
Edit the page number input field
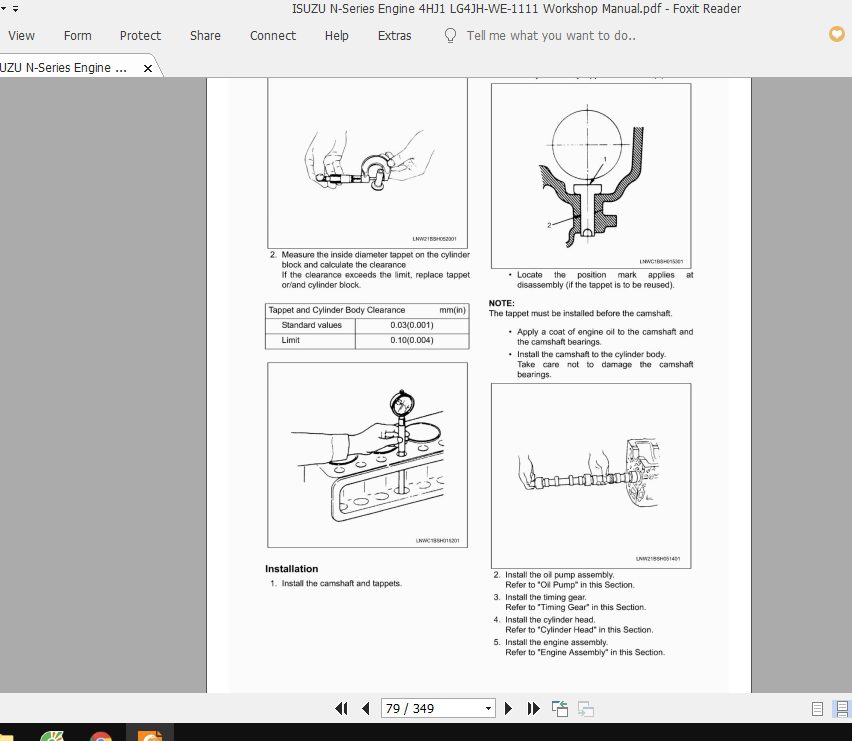point(420,708)
